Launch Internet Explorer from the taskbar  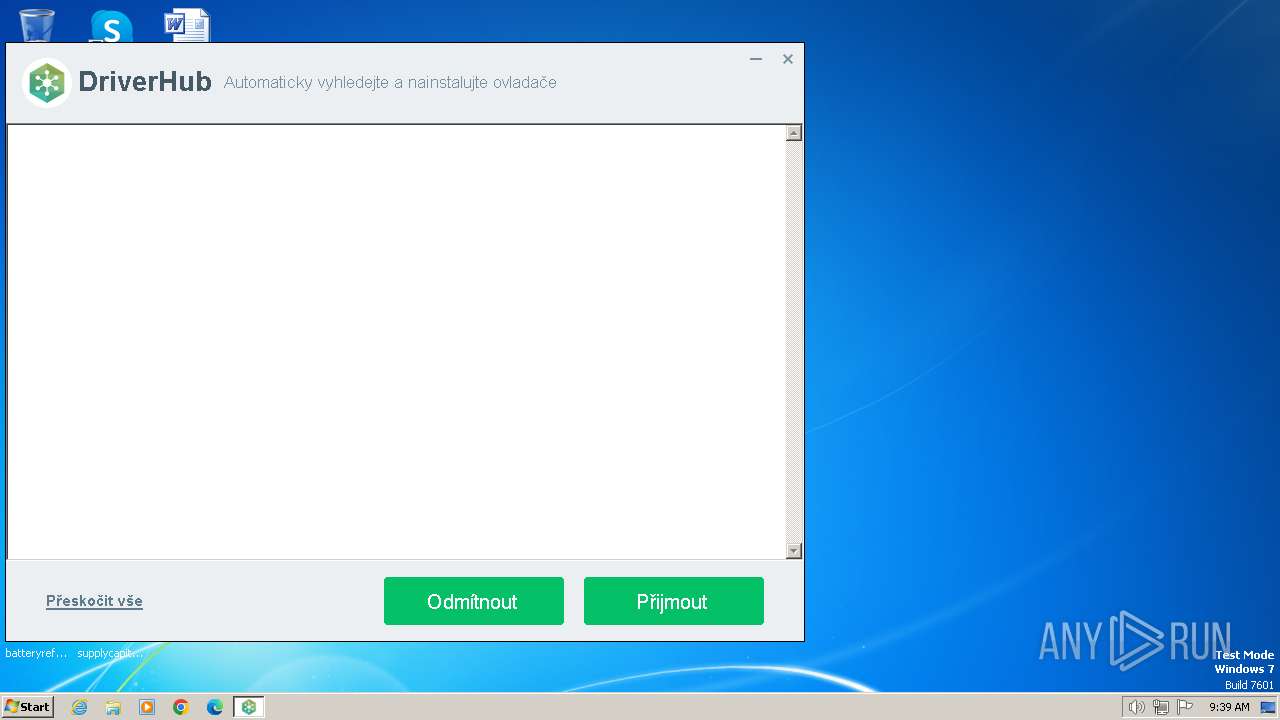pos(79,707)
